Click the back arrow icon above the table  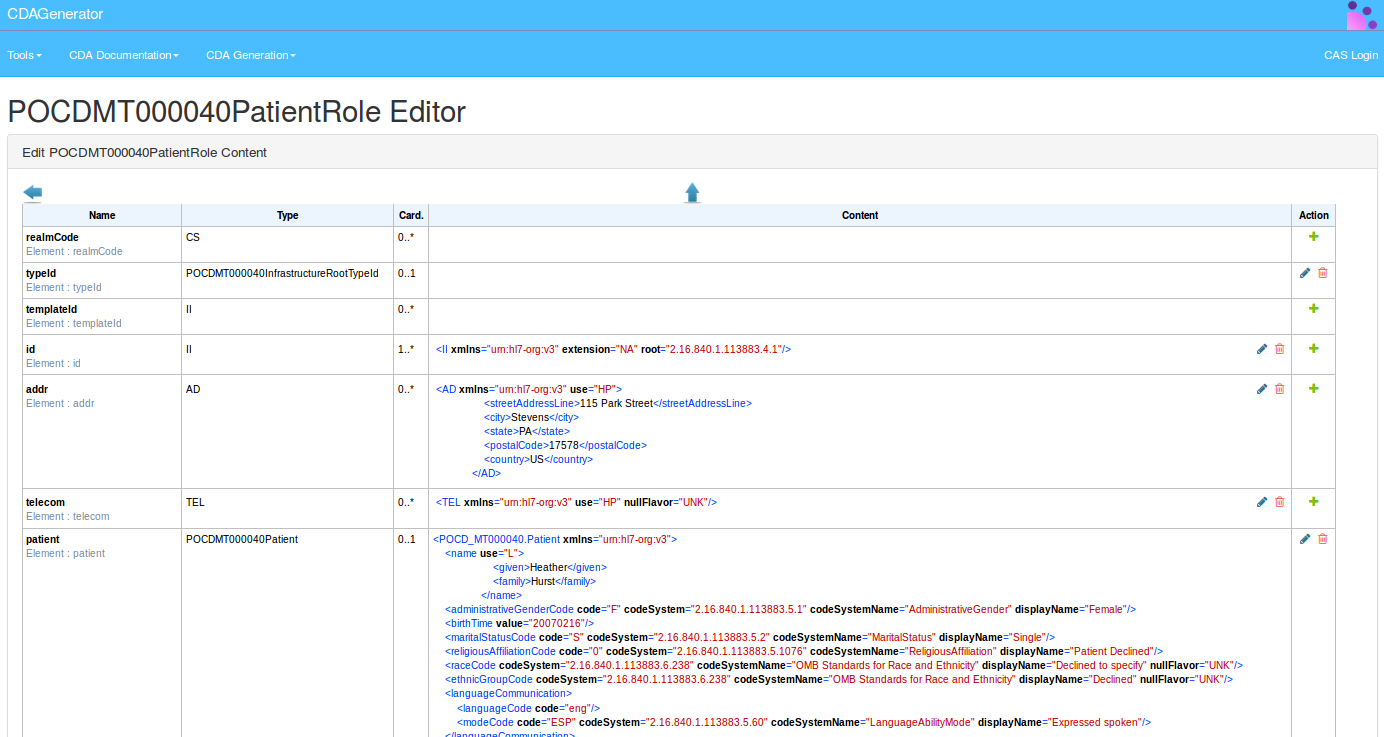point(33,192)
